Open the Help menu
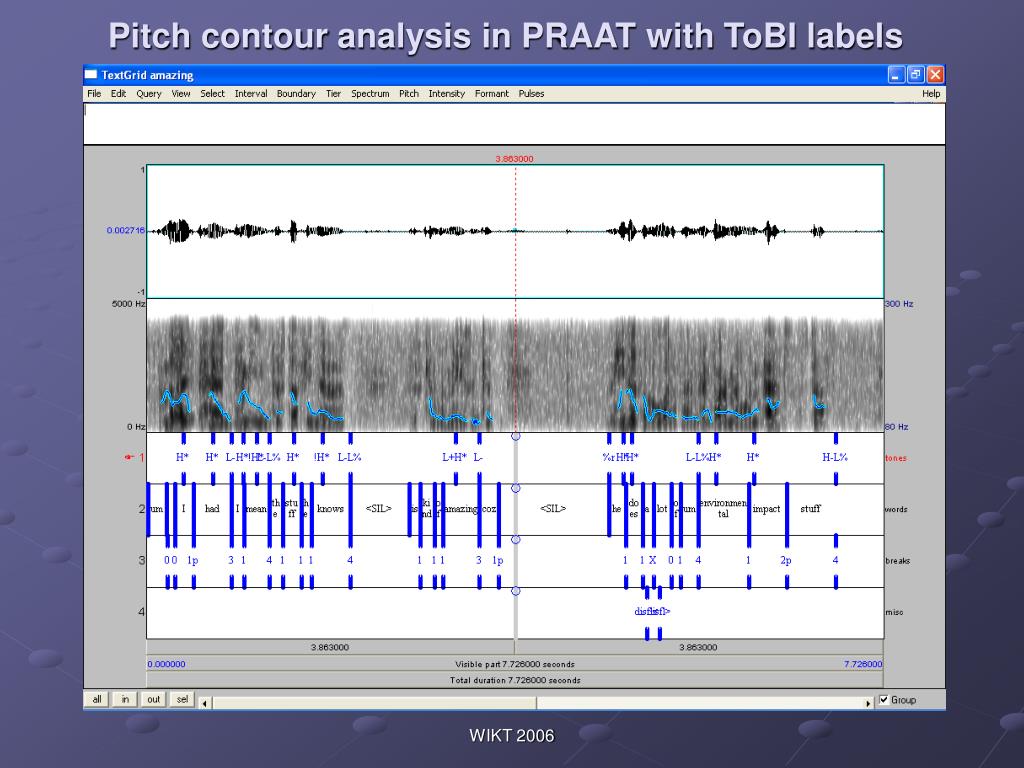Screen dimensions: 1024x768 click(x=931, y=93)
